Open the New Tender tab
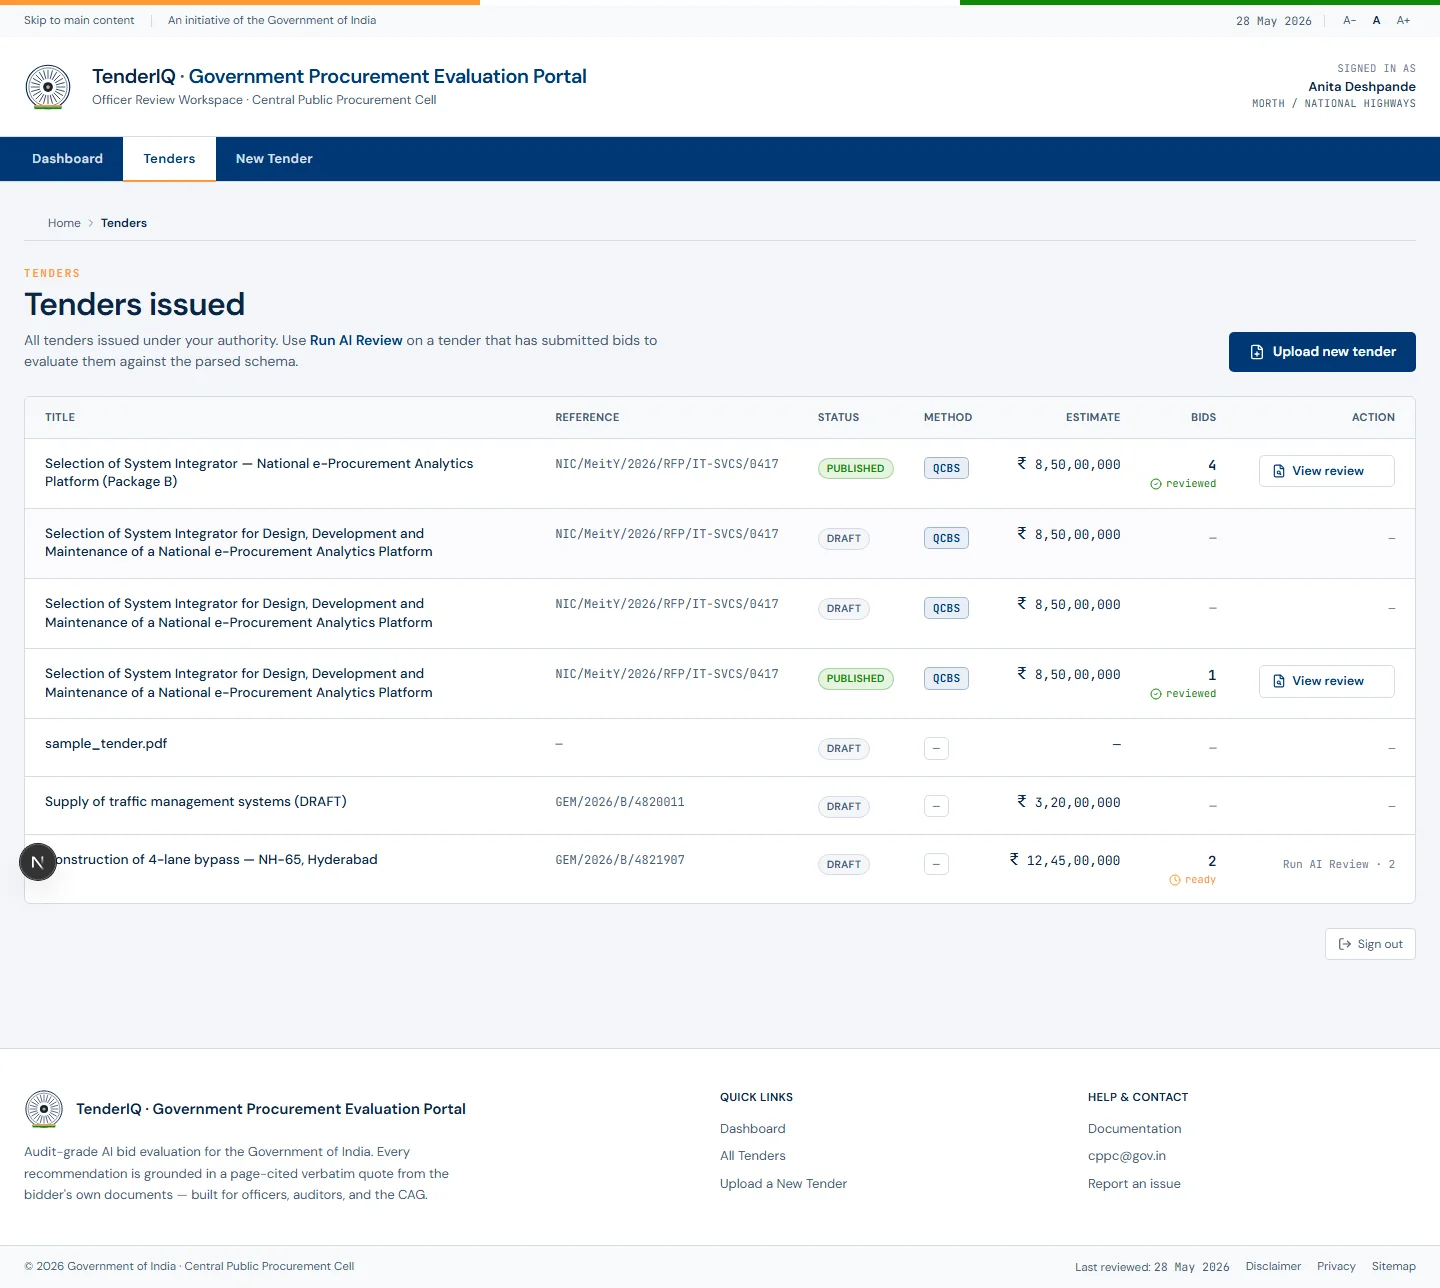Screen dimensions: 1440x1288 [274, 159]
